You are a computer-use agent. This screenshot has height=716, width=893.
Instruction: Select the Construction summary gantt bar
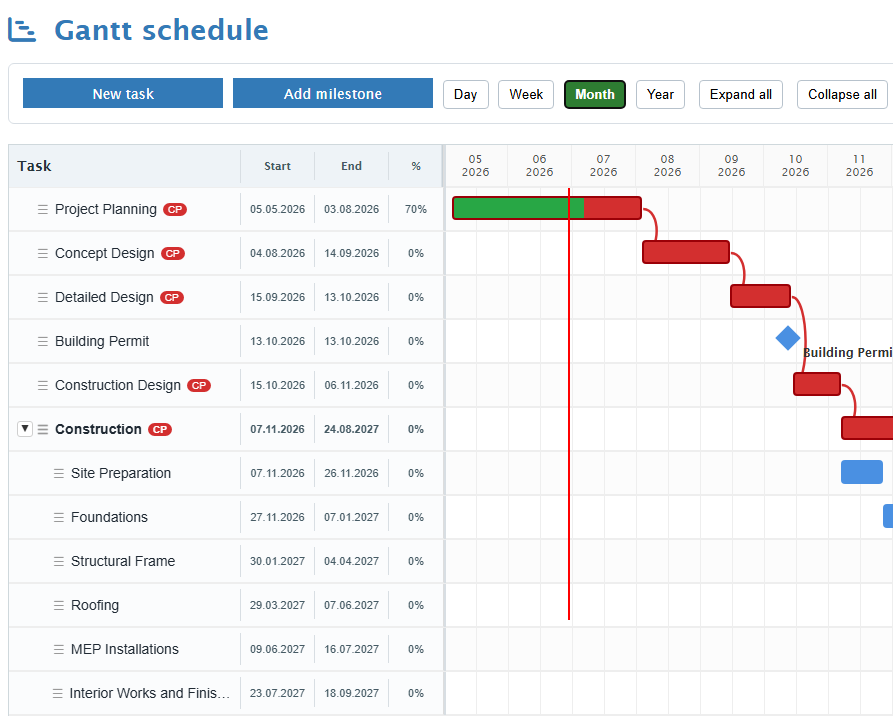tap(867, 428)
